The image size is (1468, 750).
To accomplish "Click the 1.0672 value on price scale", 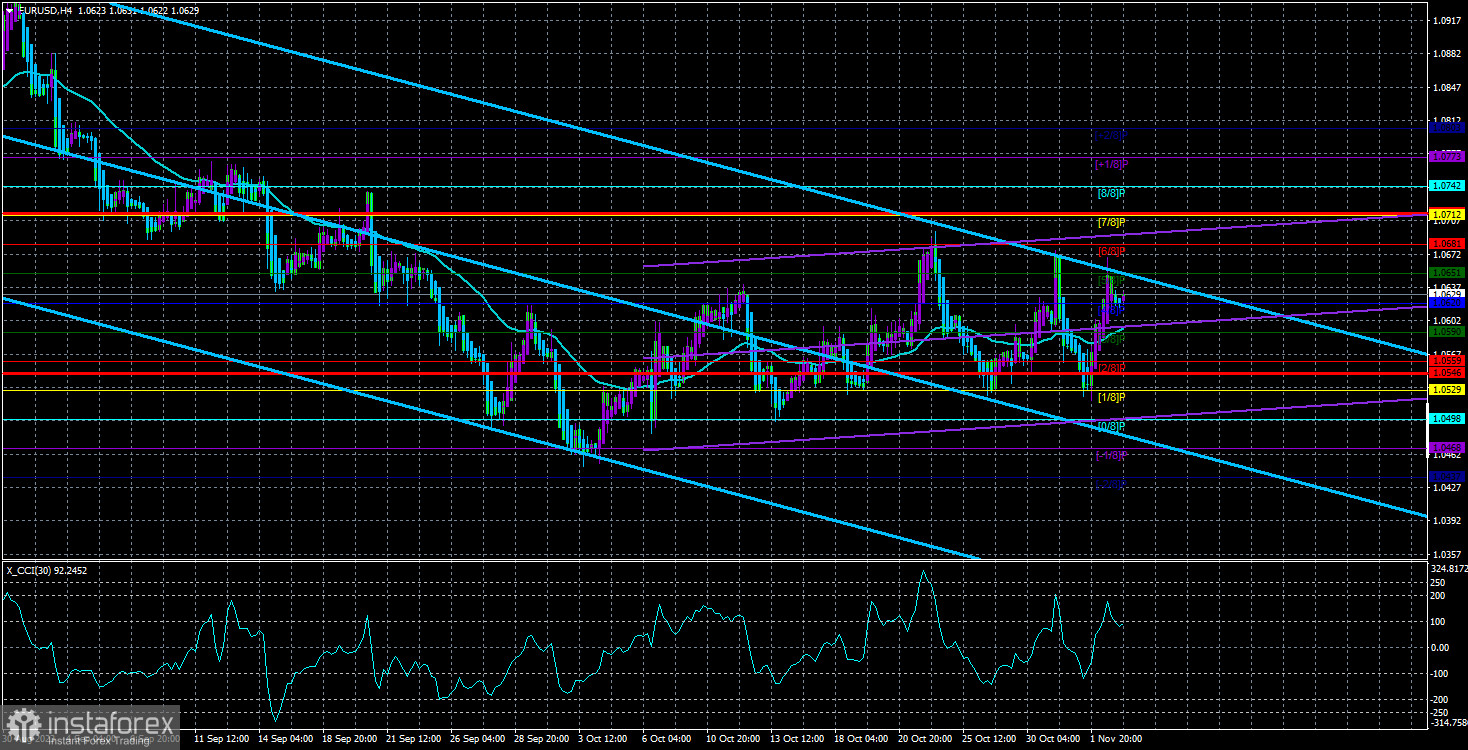I will point(1447,254).
